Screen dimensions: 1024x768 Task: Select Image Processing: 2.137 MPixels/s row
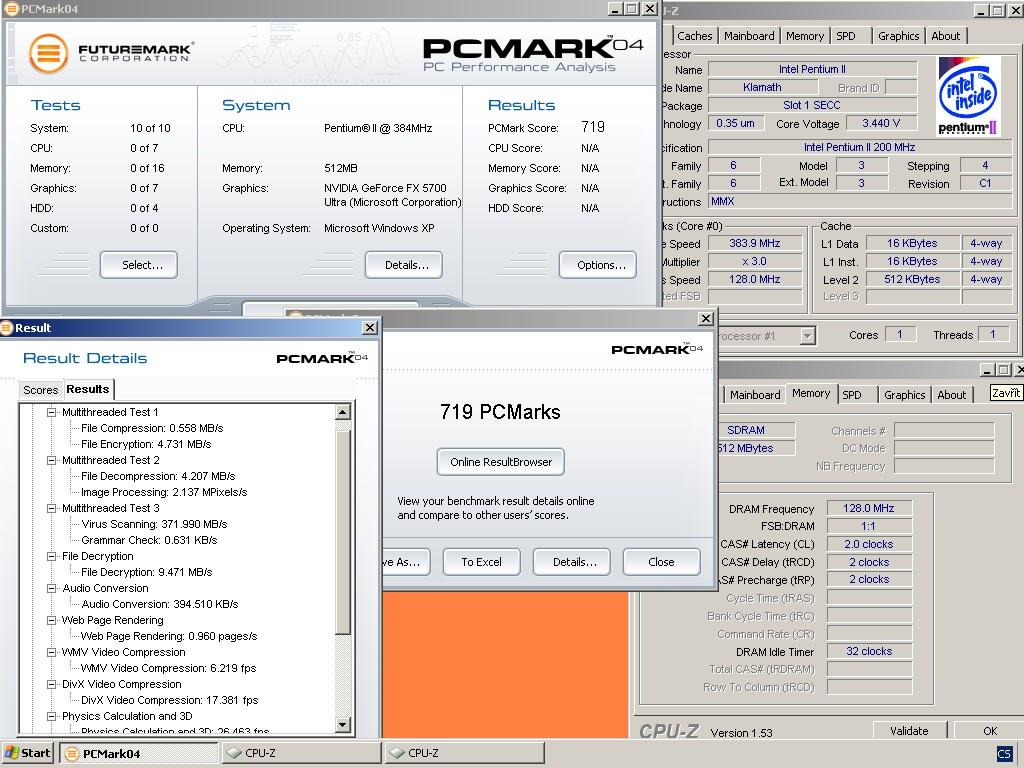(164, 492)
